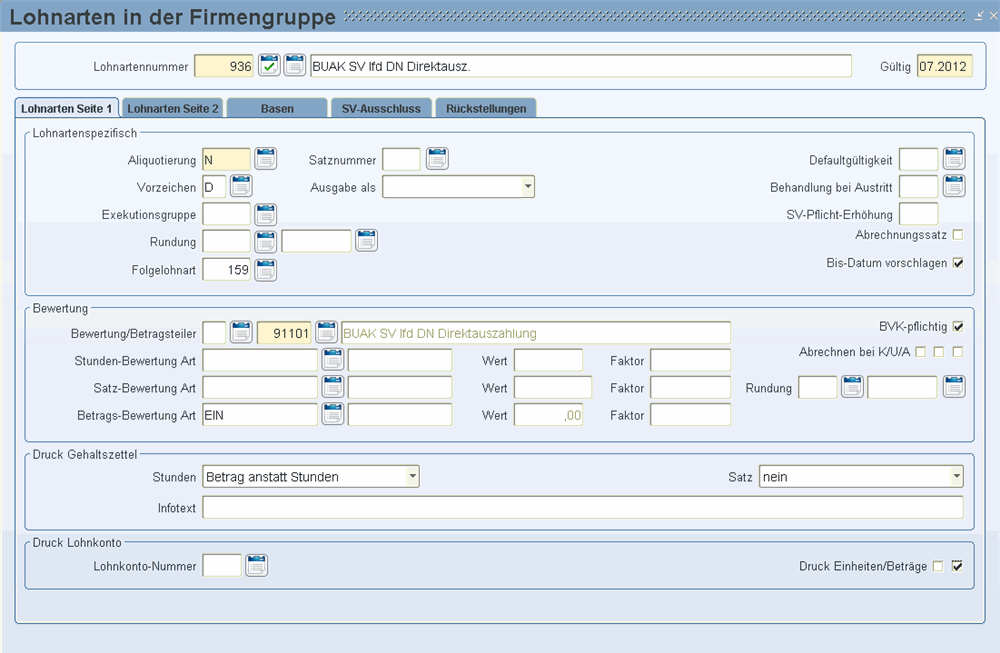The height and width of the screenshot is (653, 1000).
Task: Open the lookup list icon next to Lohnartennummer checkmark
Action: [295, 66]
